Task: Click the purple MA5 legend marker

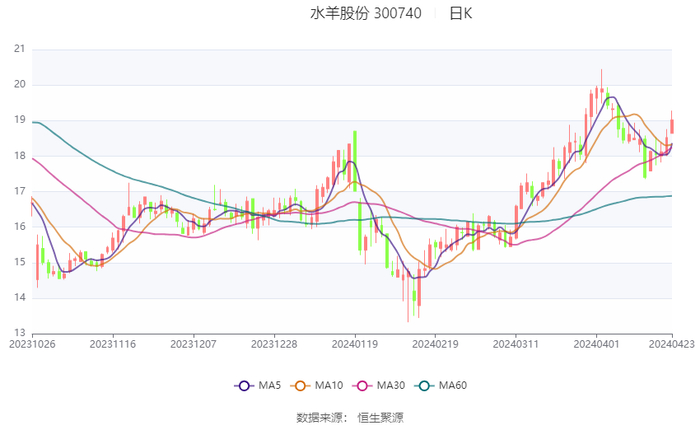Action: [x=244, y=386]
